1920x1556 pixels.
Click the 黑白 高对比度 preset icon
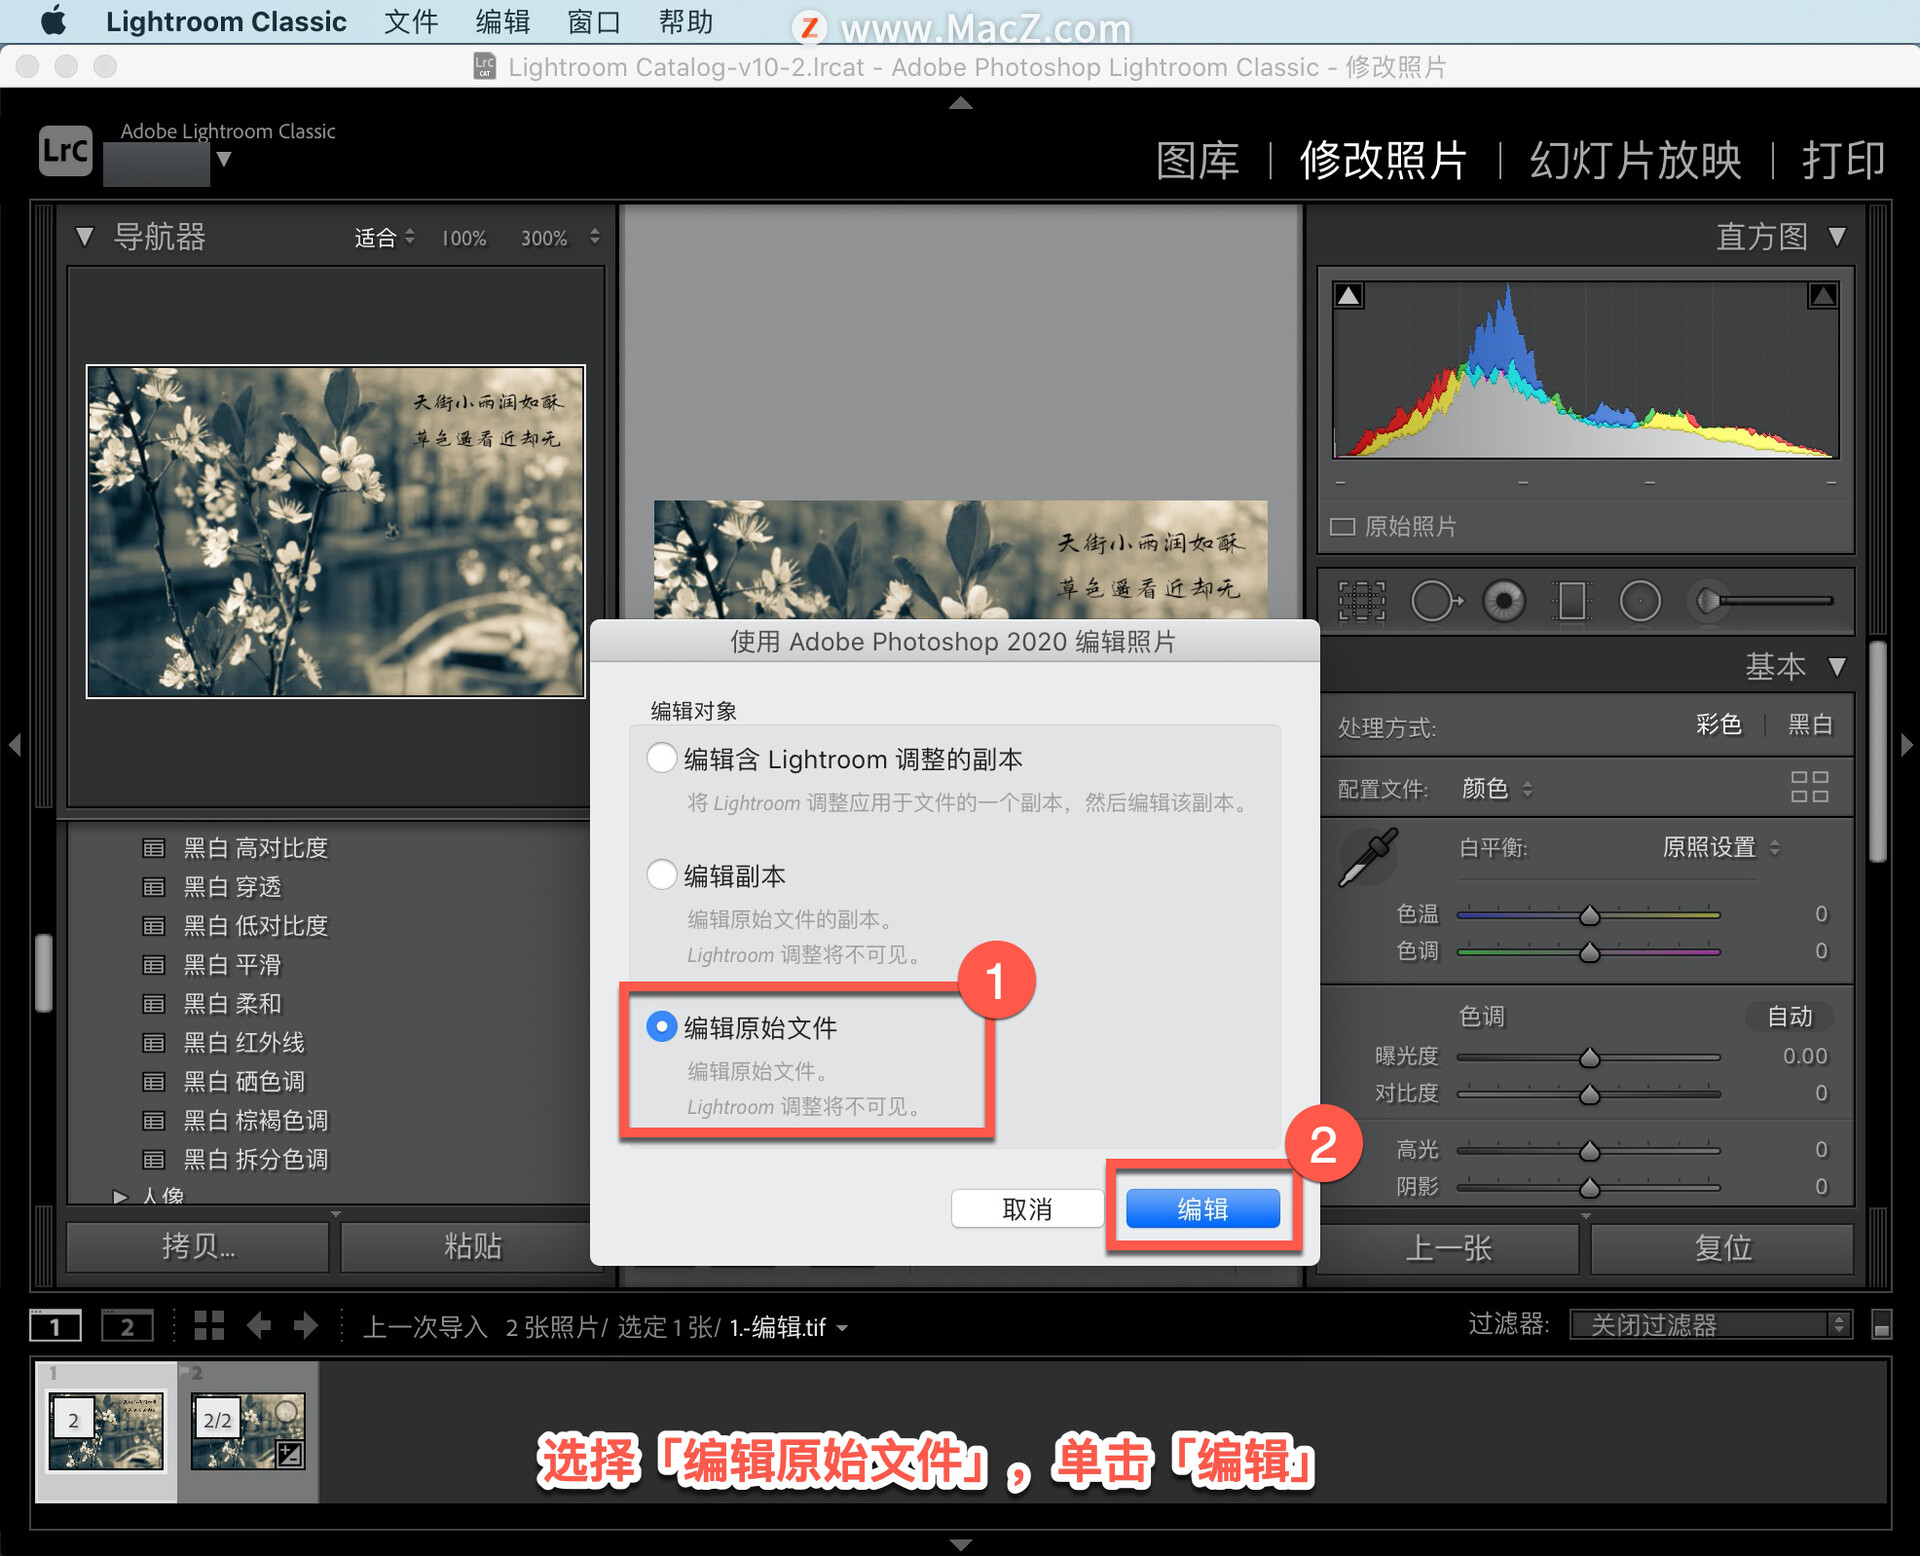[153, 848]
